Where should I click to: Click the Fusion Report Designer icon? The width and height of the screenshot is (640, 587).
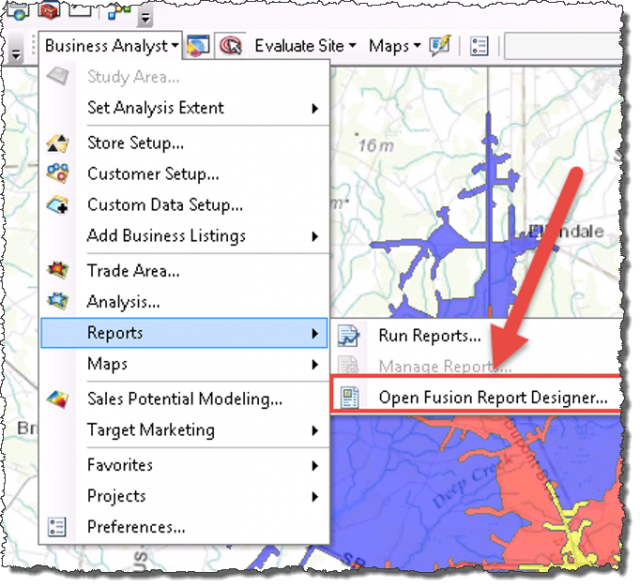350,398
